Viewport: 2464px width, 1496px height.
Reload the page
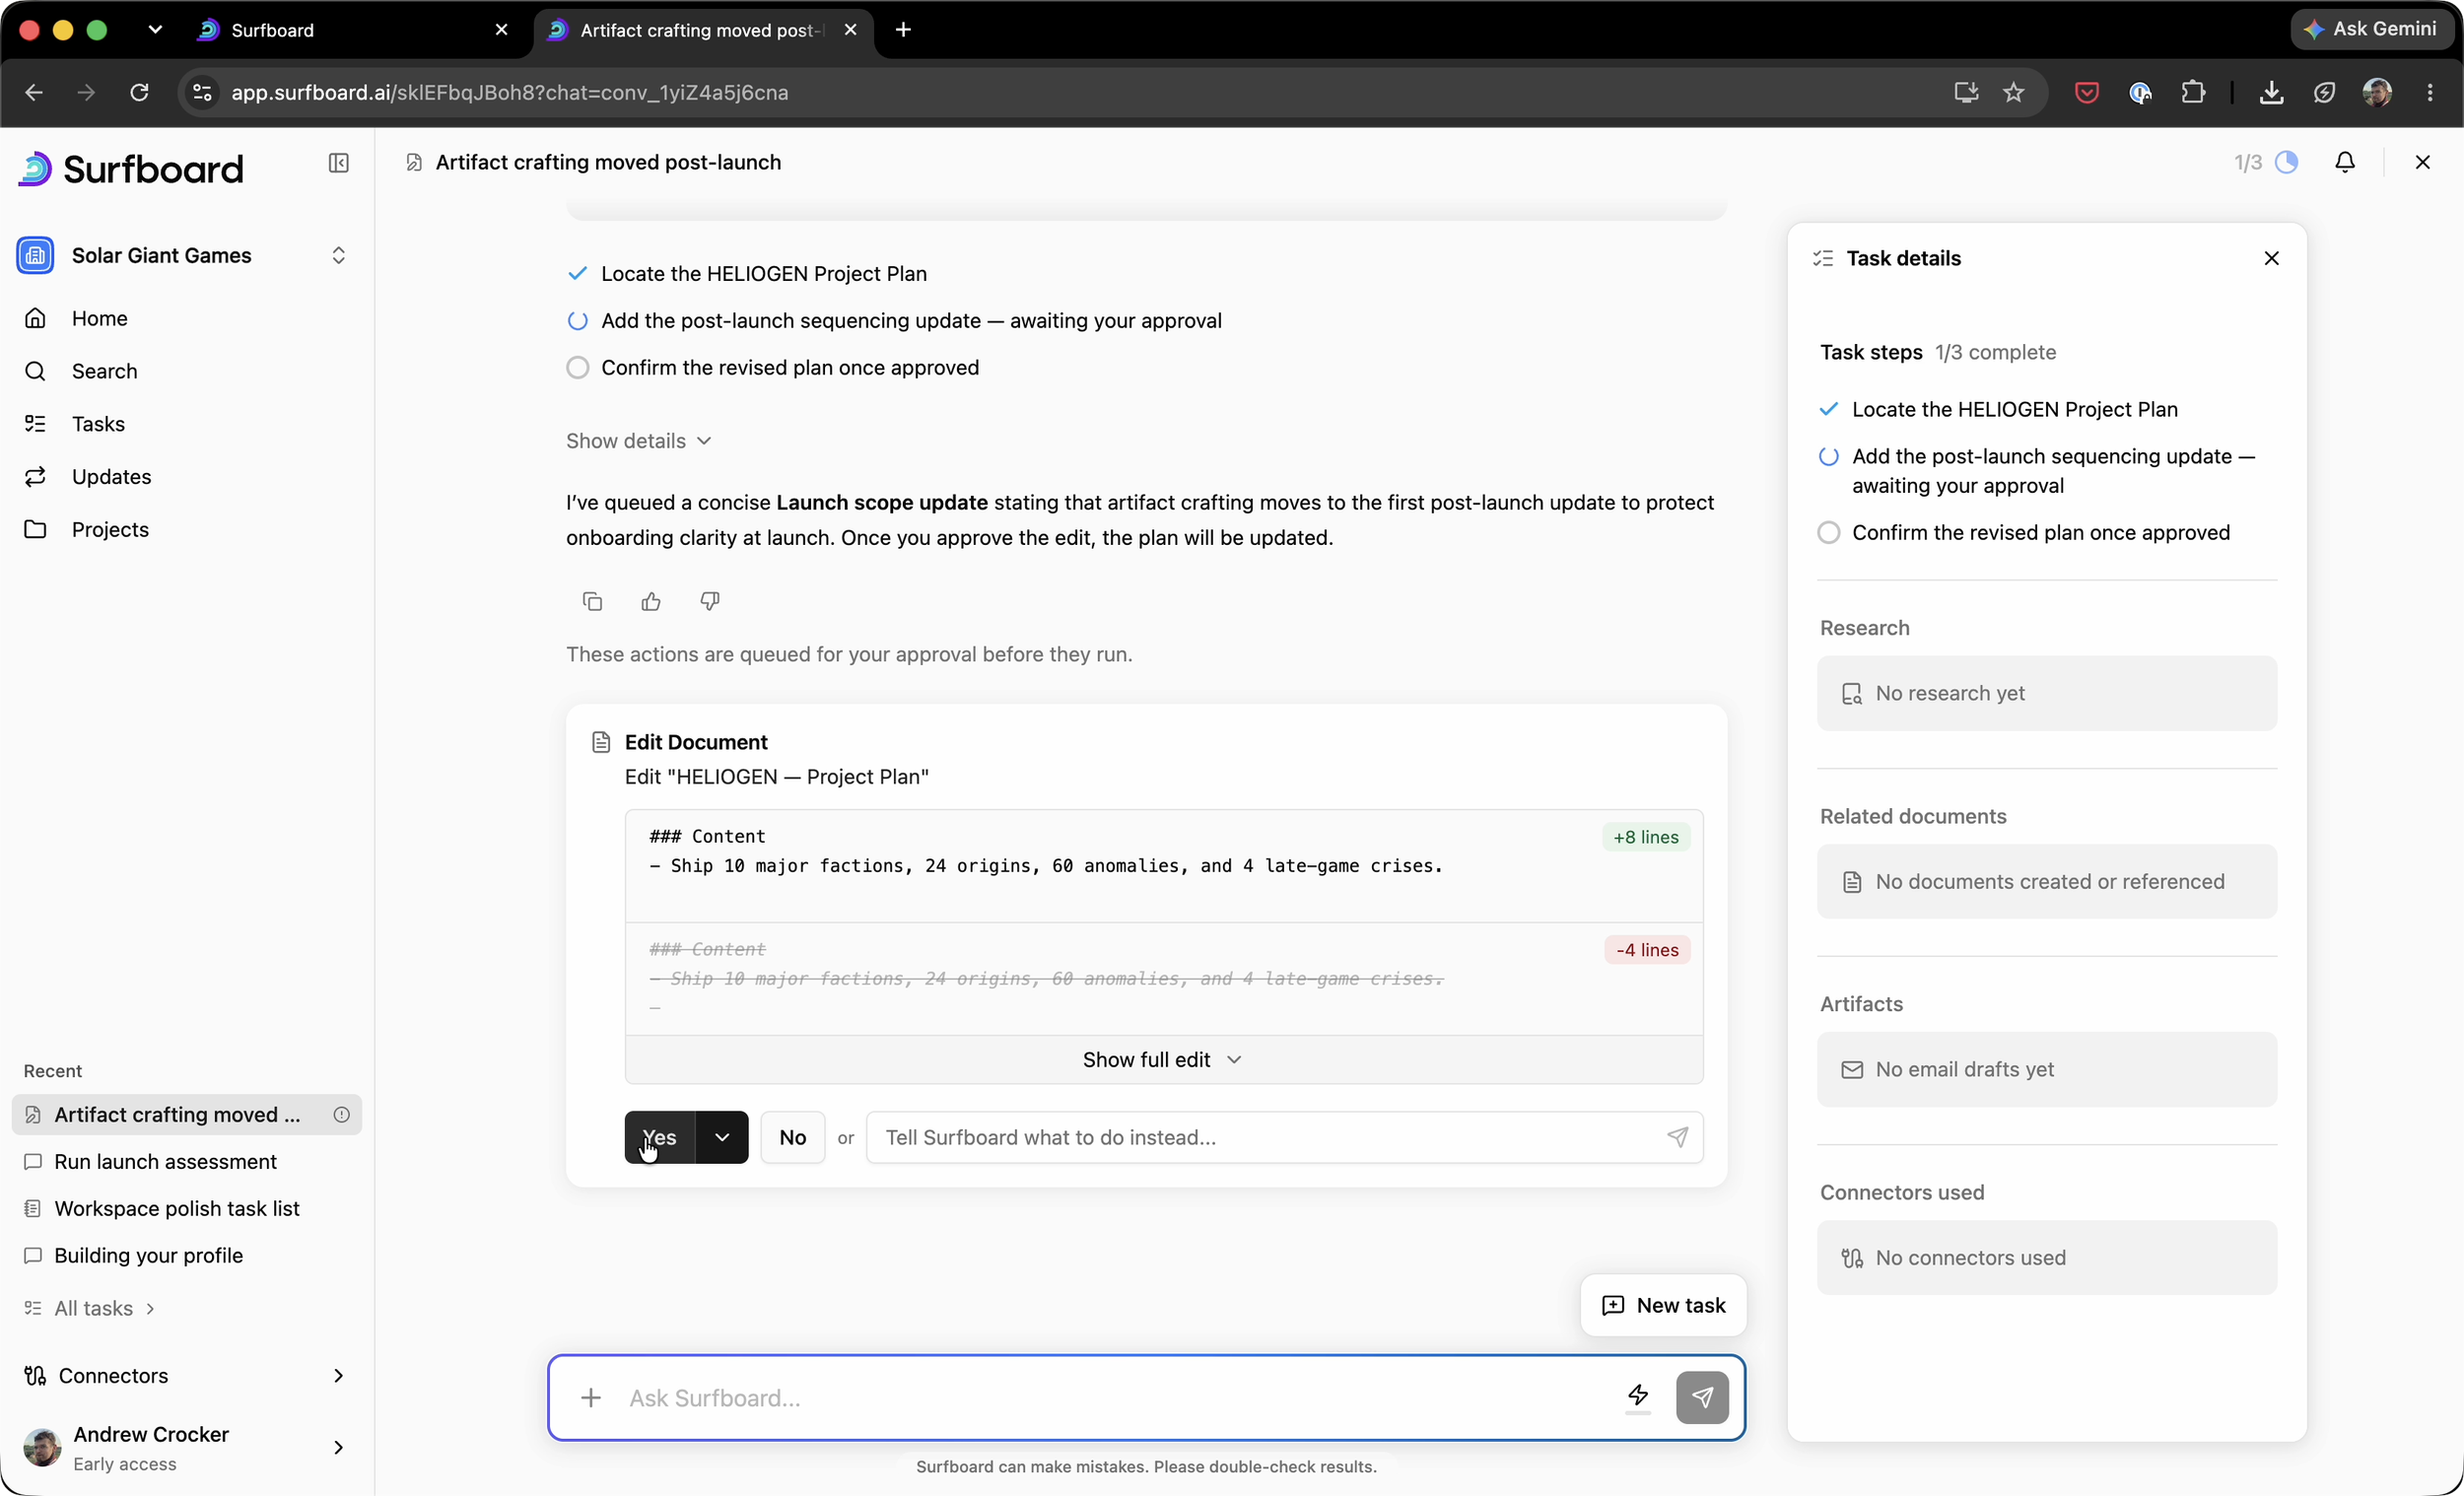(139, 92)
